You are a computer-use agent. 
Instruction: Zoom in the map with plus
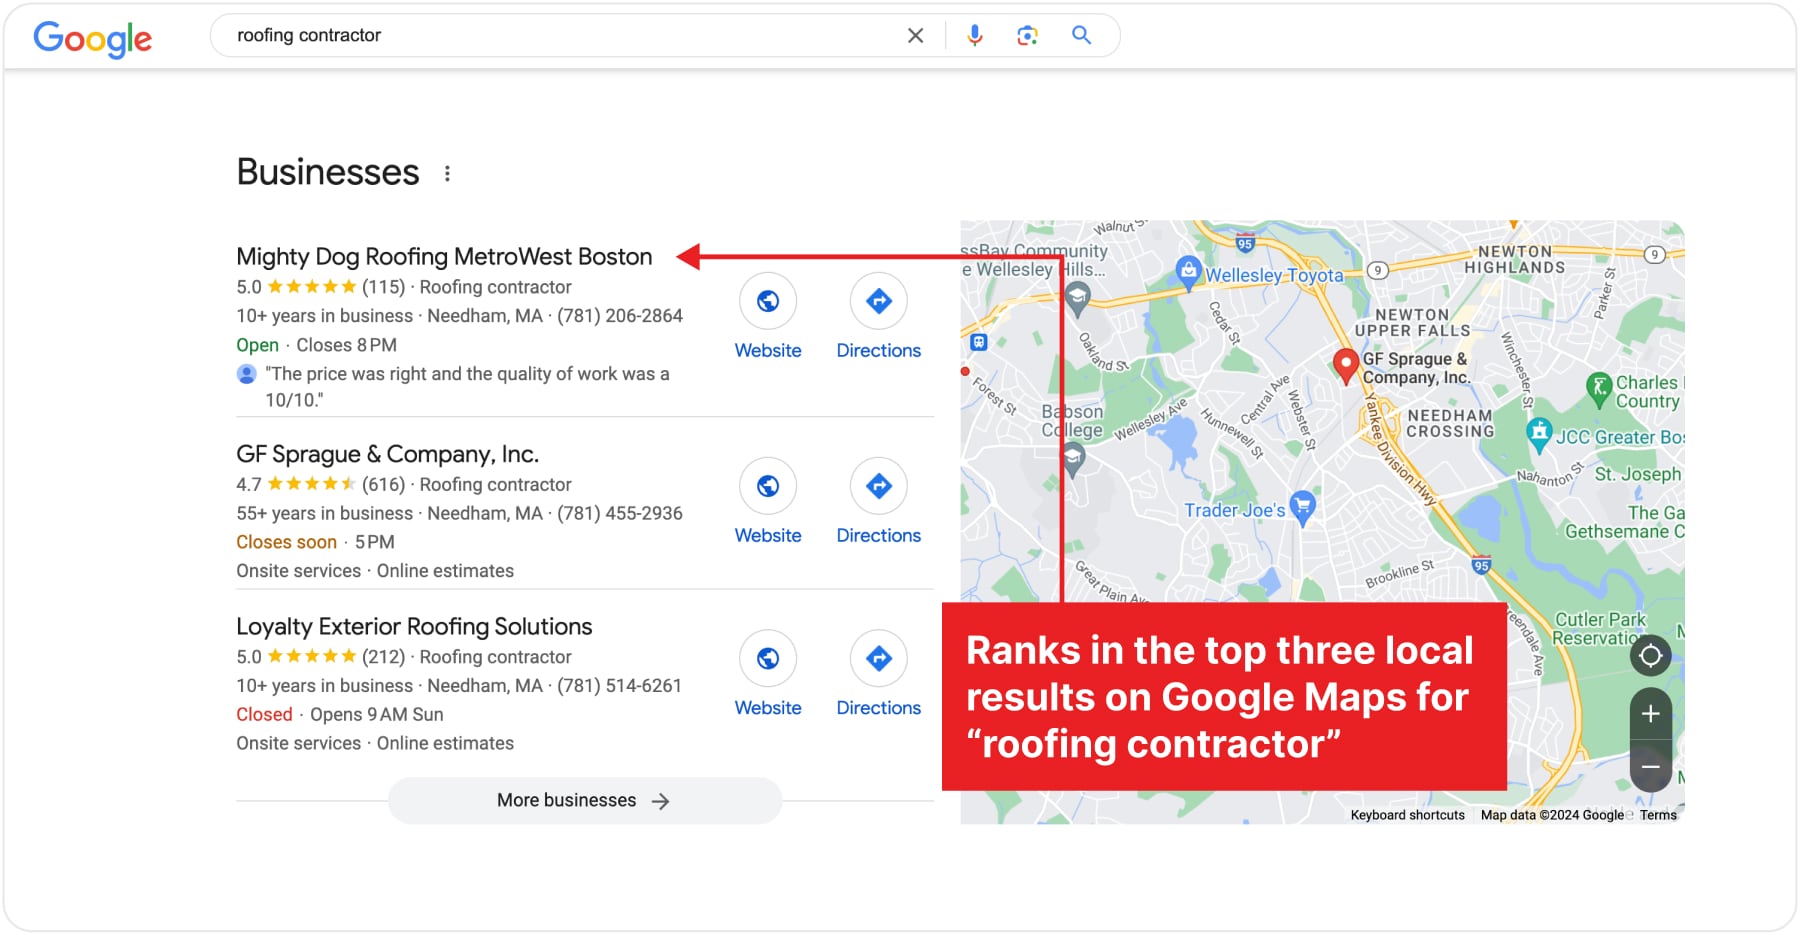[x=1651, y=714]
